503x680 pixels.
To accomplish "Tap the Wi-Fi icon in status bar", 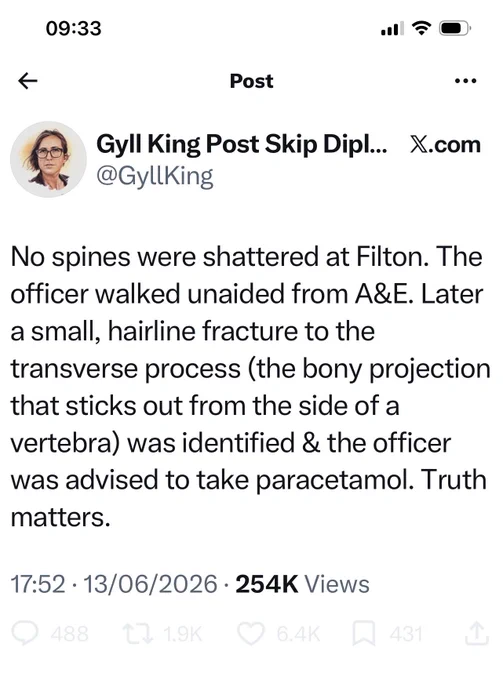I will pyautogui.click(x=421, y=28).
